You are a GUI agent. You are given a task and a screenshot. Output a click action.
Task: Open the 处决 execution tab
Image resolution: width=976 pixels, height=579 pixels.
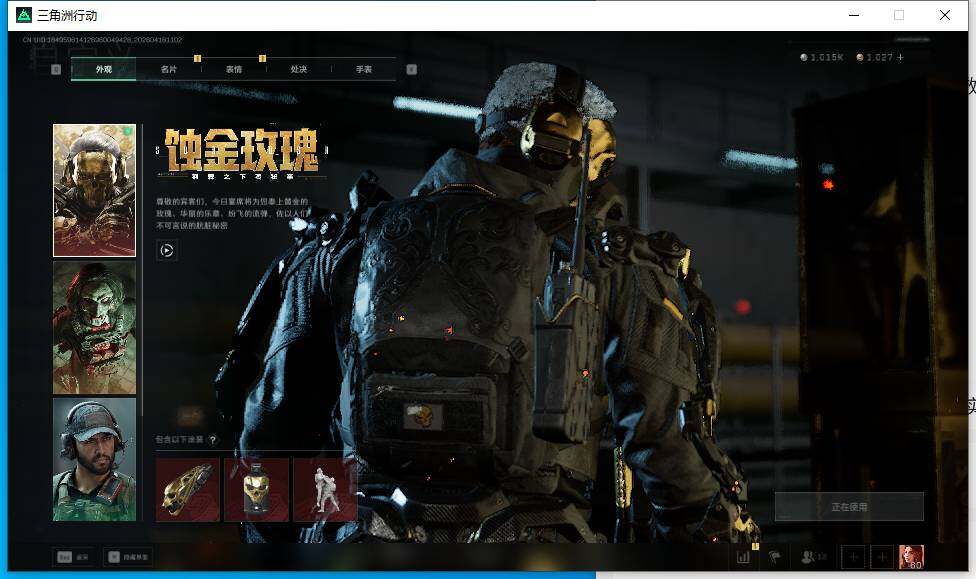click(x=299, y=69)
